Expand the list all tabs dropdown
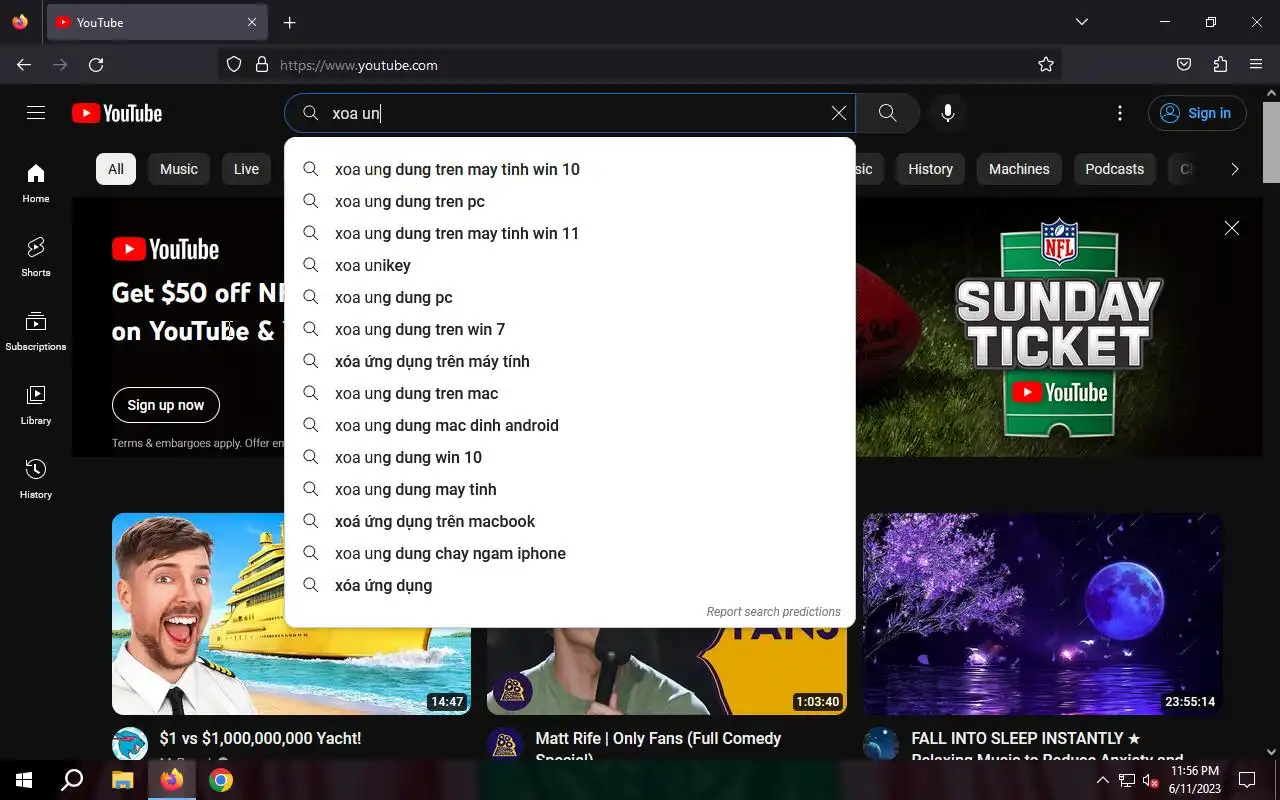Image resolution: width=1280 pixels, height=800 pixels. (1082, 22)
